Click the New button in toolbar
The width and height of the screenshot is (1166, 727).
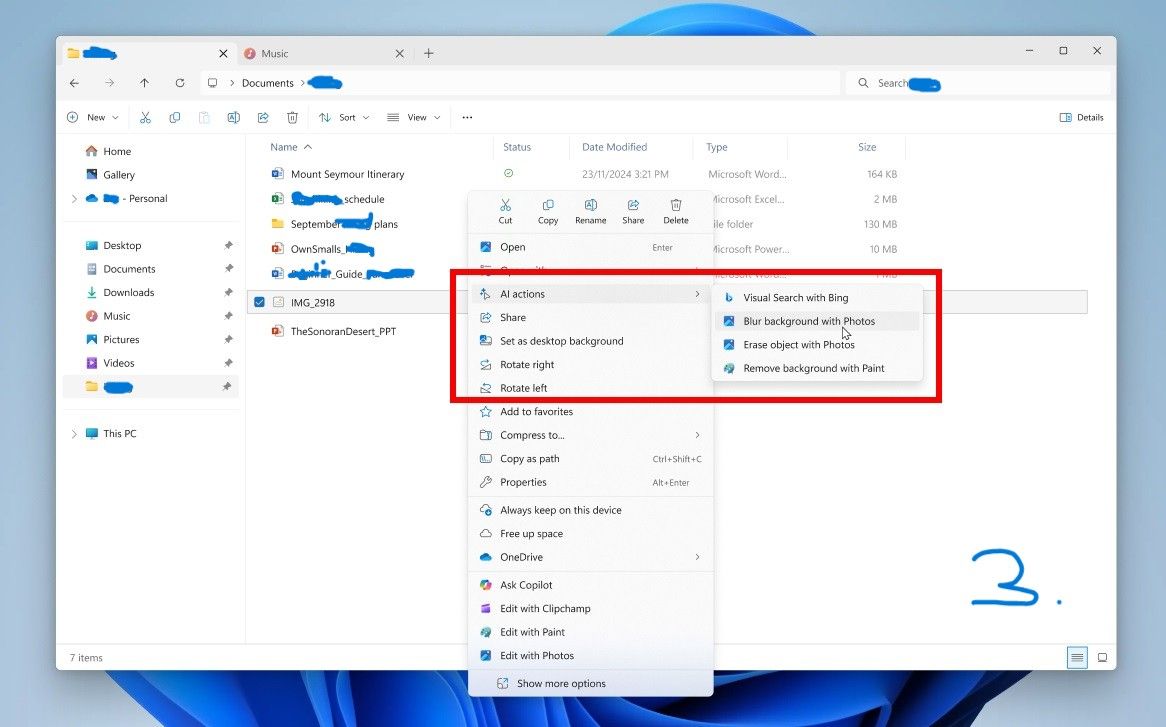(93, 118)
